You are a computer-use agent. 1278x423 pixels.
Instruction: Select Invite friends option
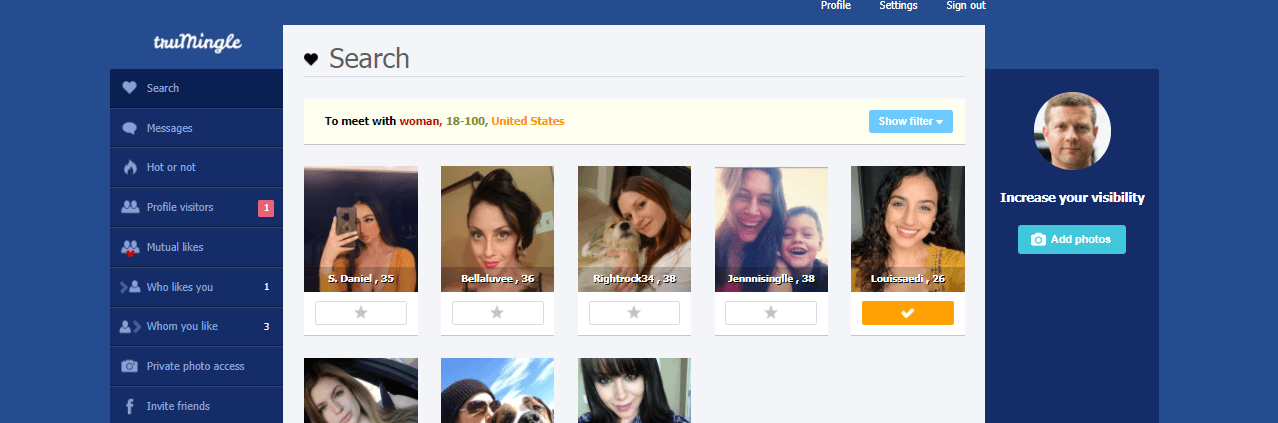tap(197, 406)
